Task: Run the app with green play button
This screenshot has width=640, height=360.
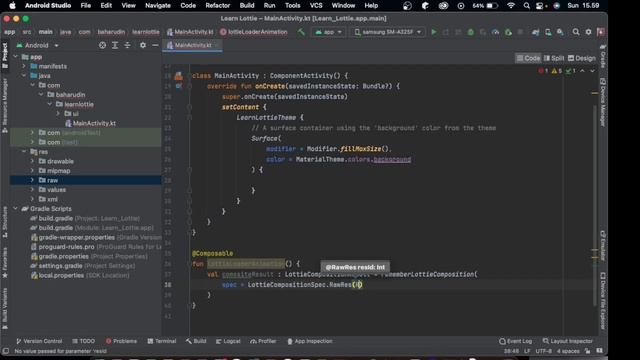Action: 433,32
